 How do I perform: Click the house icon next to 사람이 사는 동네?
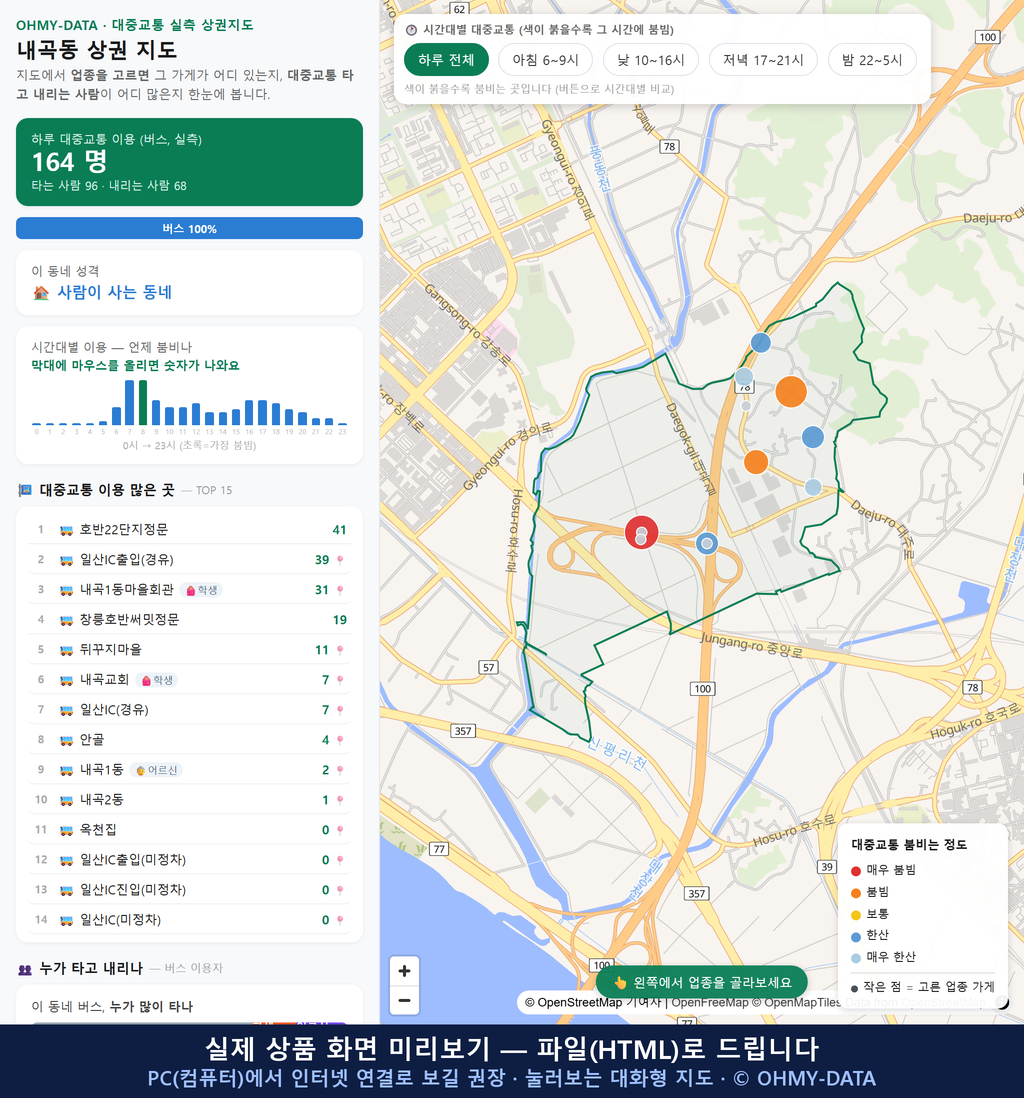tap(41, 293)
